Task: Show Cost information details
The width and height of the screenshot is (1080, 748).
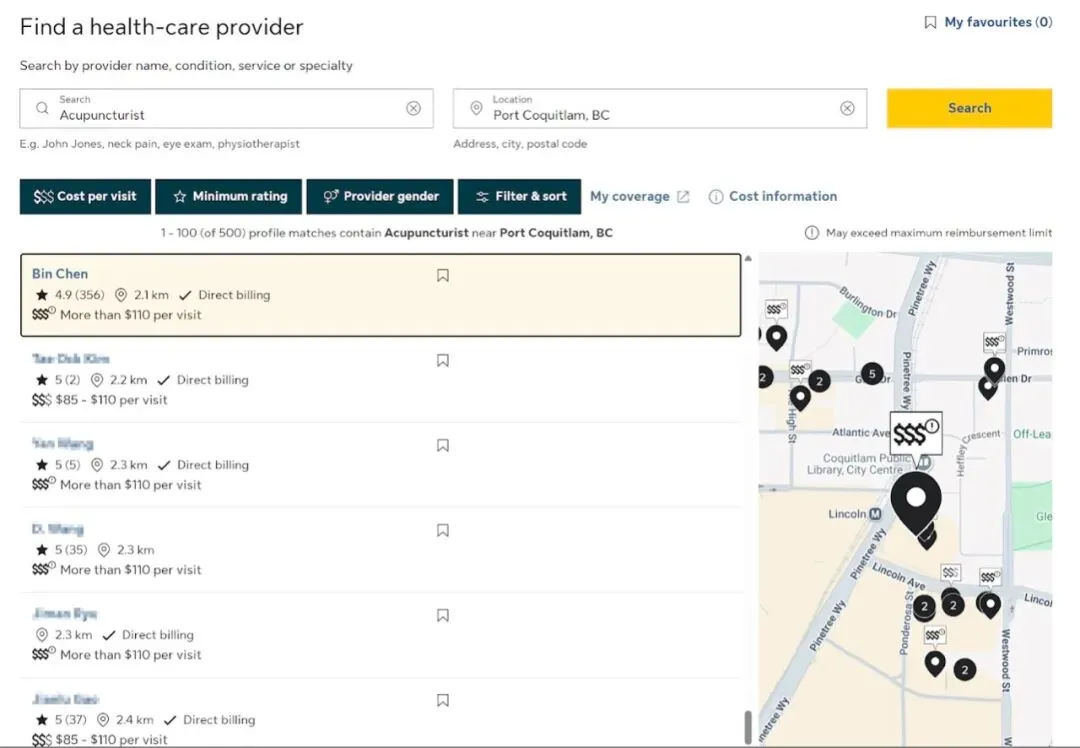Action: (x=772, y=196)
